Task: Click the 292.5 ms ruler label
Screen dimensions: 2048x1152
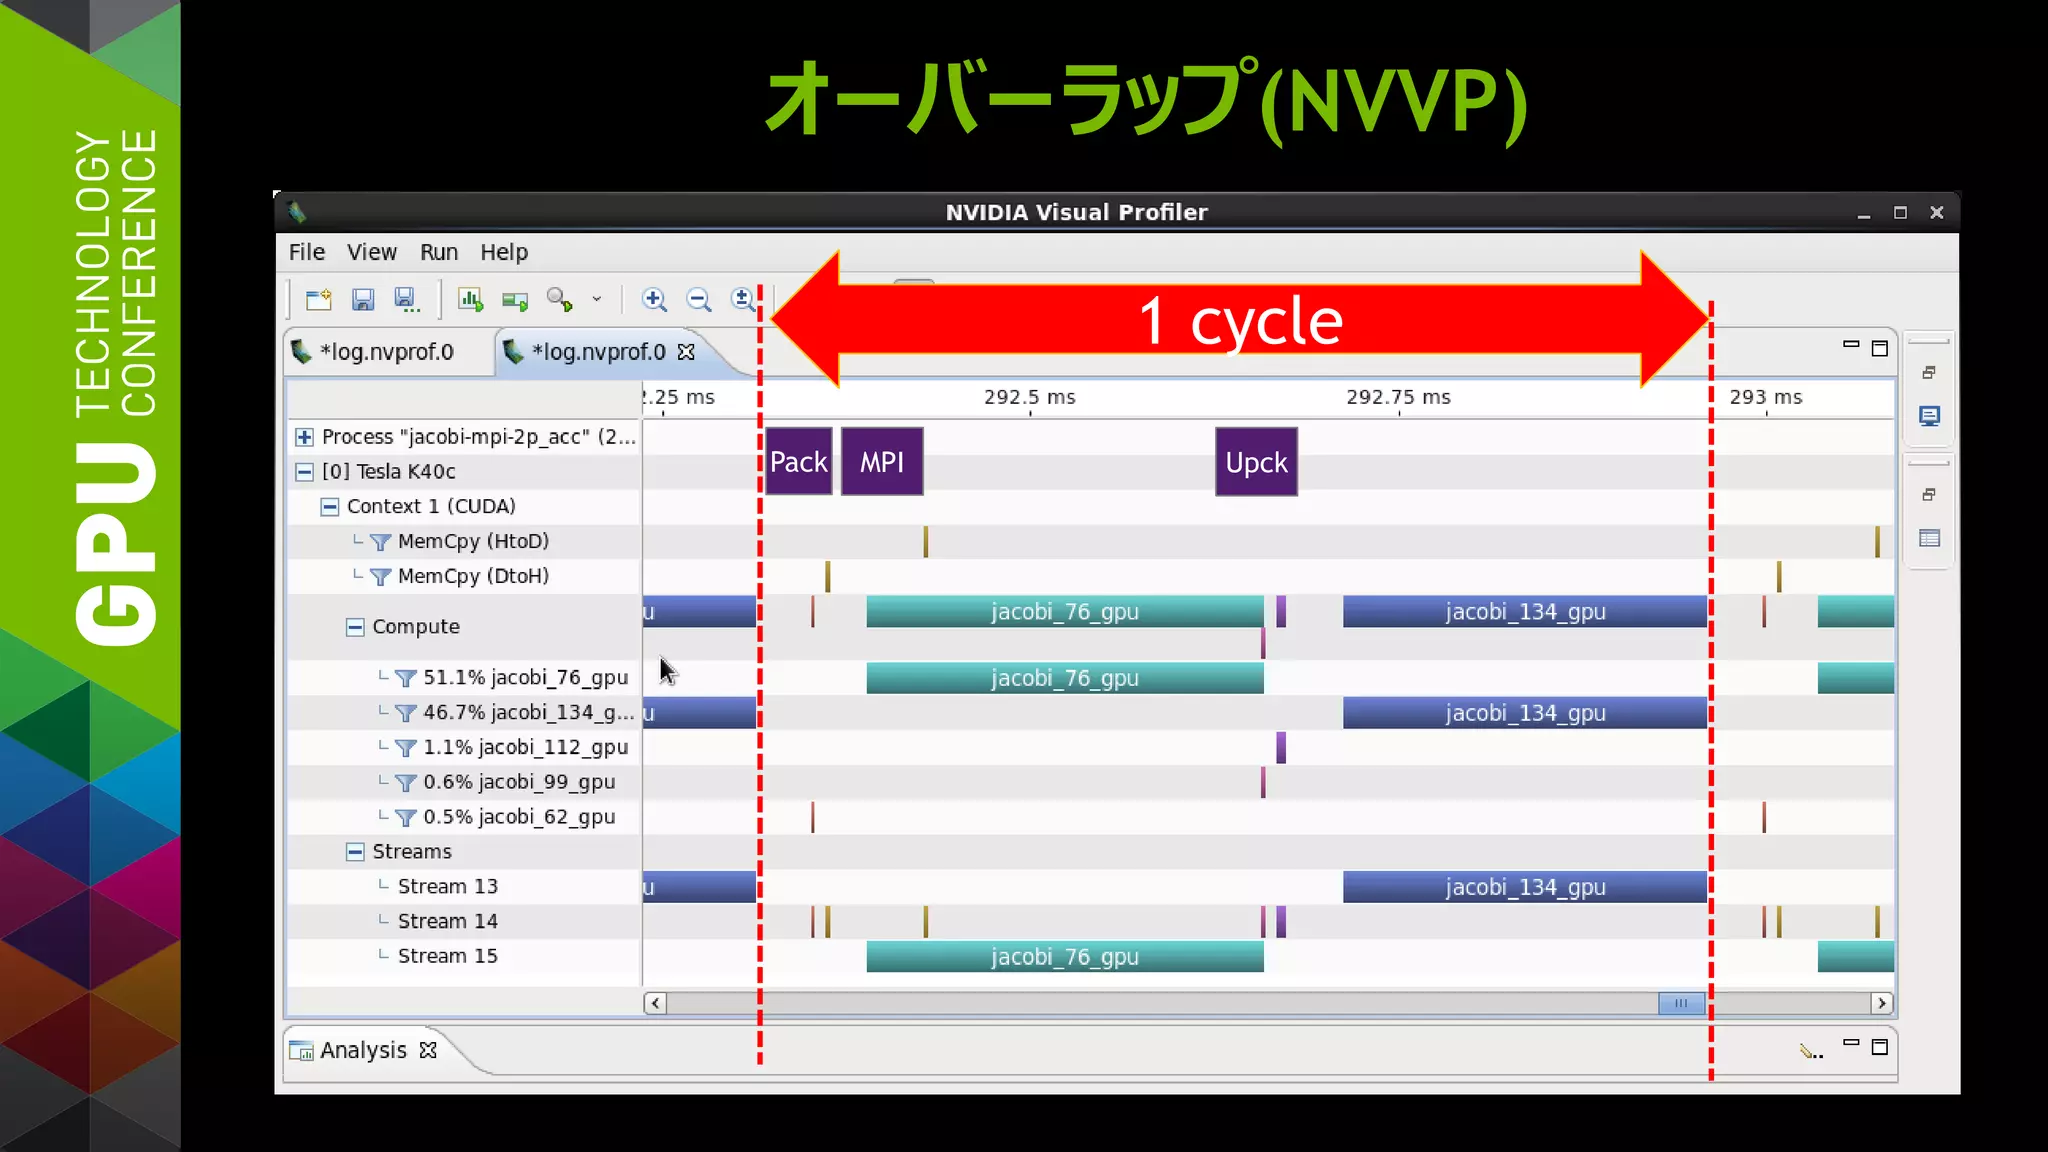Action: pyautogui.click(x=1029, y=397)
